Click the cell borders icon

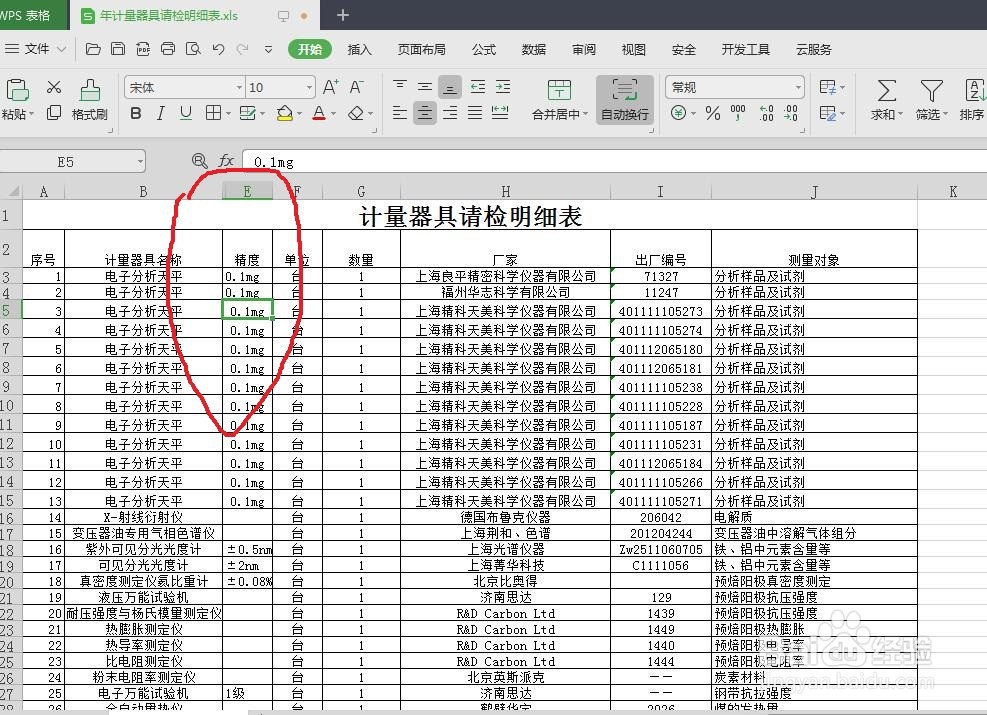pyautogui.click(x=213, y=113)
